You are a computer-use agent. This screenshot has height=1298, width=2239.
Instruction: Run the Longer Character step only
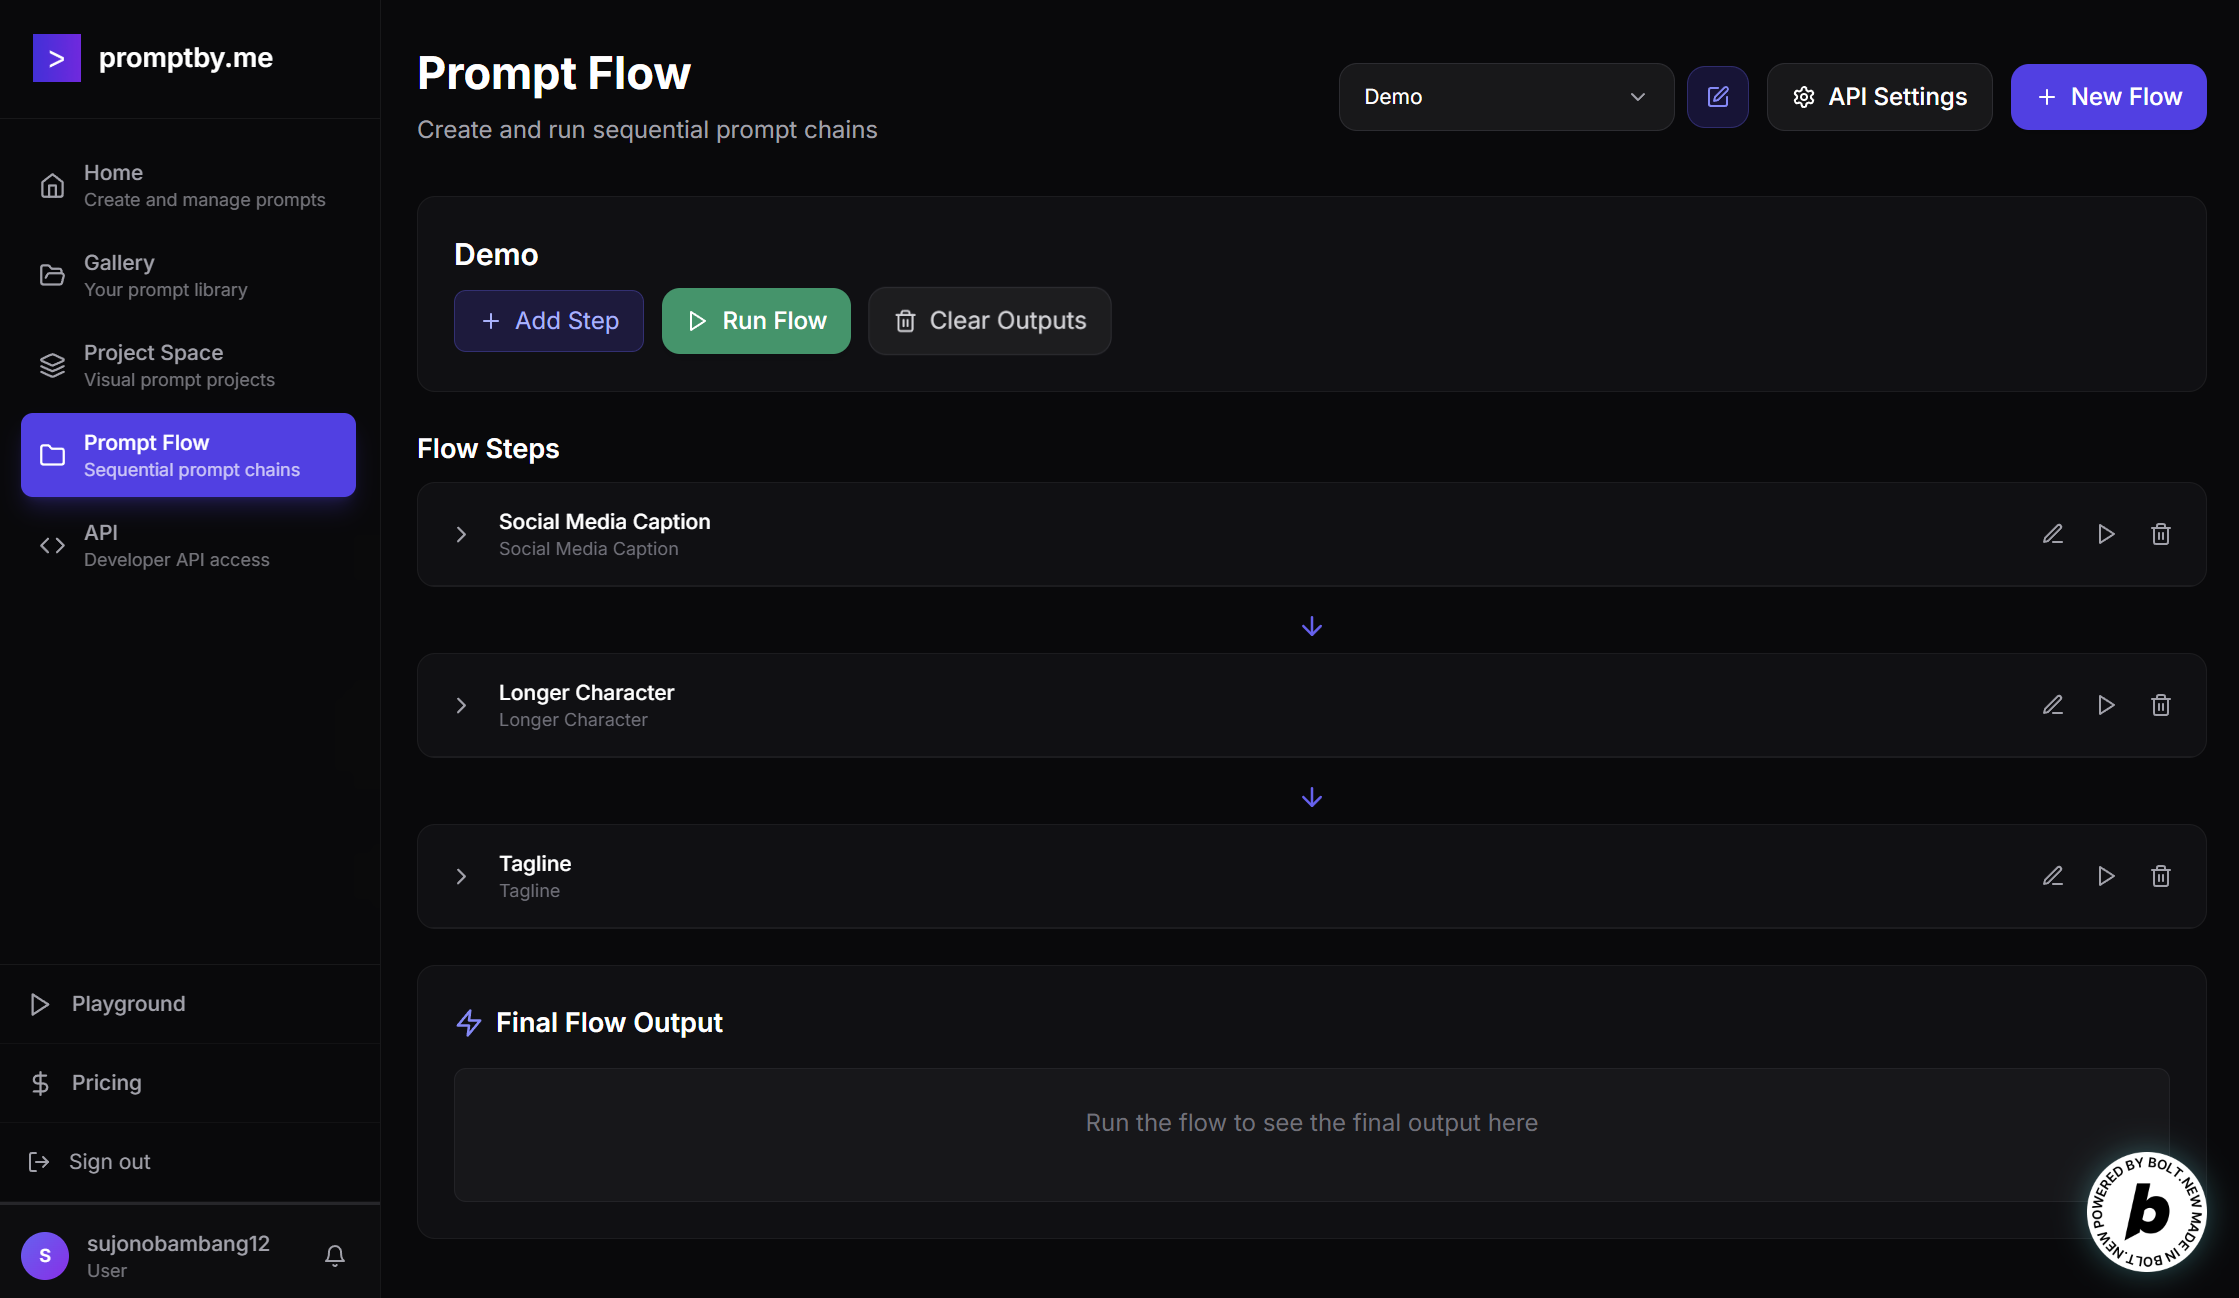point(2106,705)
